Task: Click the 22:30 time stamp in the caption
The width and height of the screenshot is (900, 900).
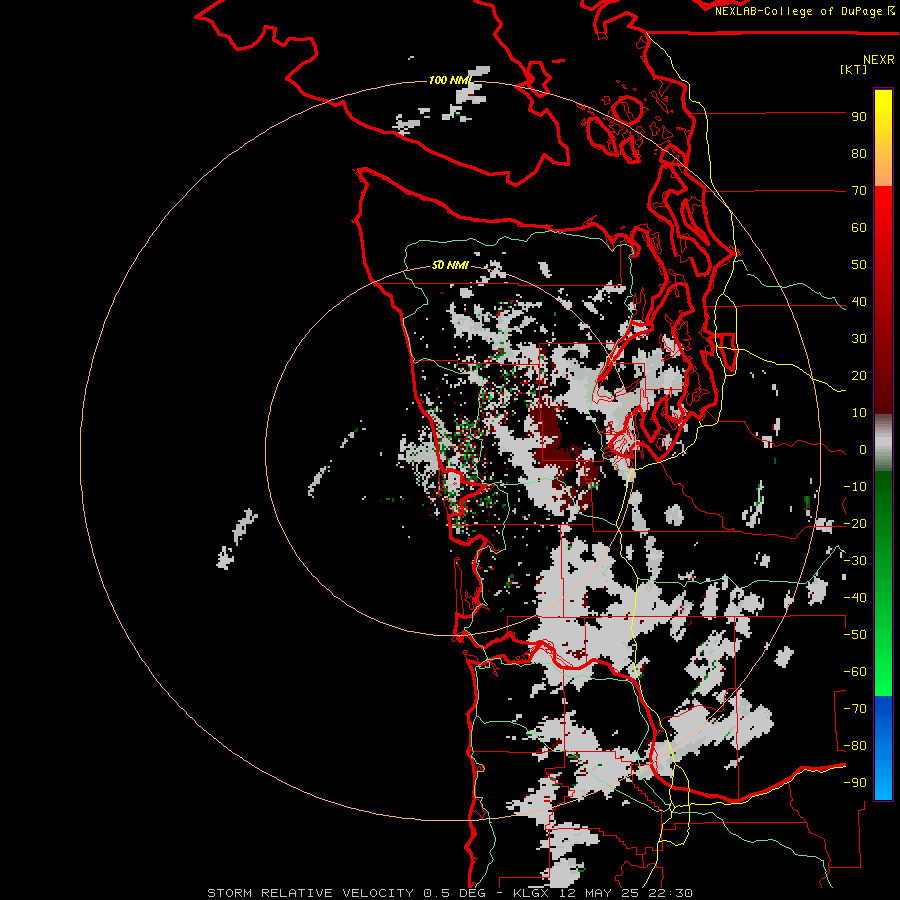Action: (x=670, y=893)
